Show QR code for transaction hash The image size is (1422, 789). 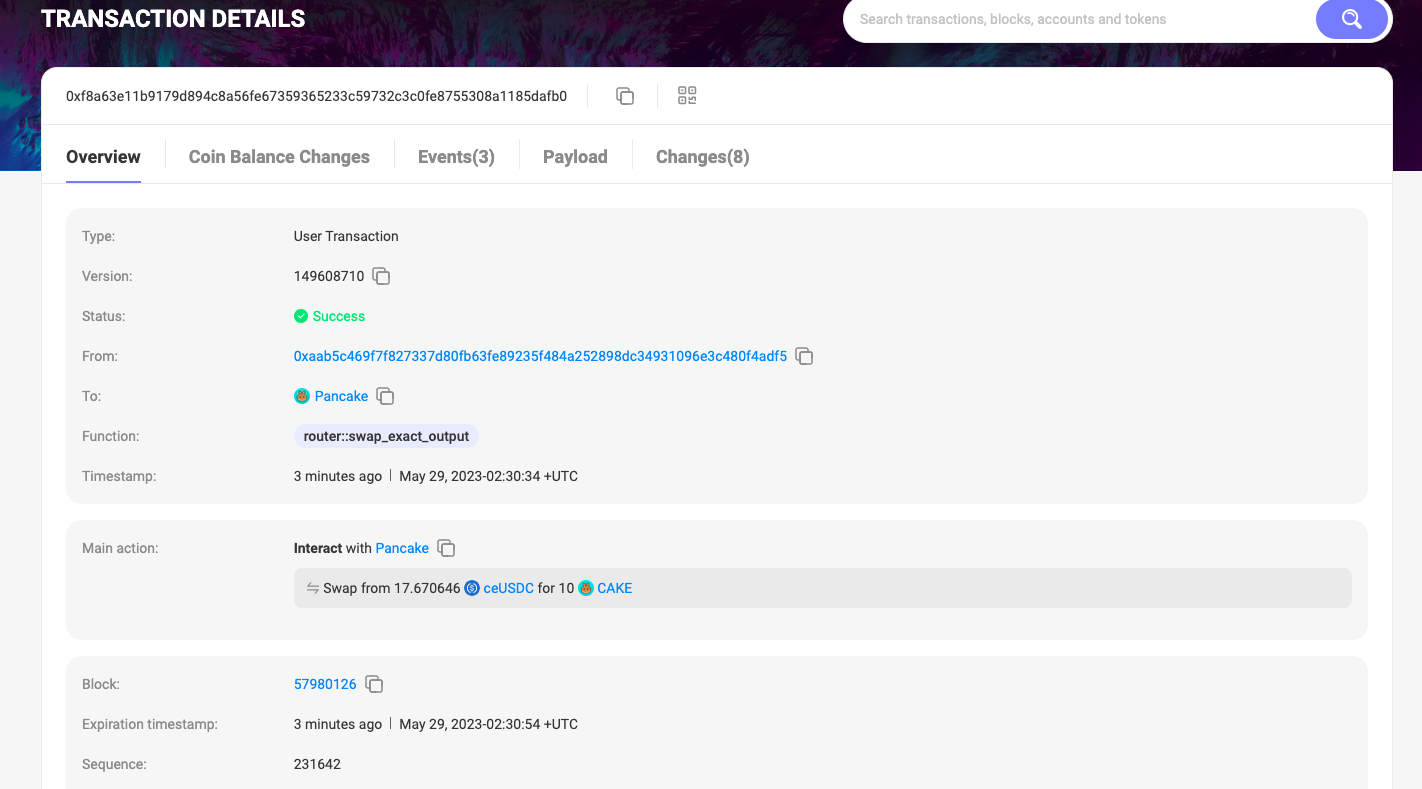tap(687, 96)
